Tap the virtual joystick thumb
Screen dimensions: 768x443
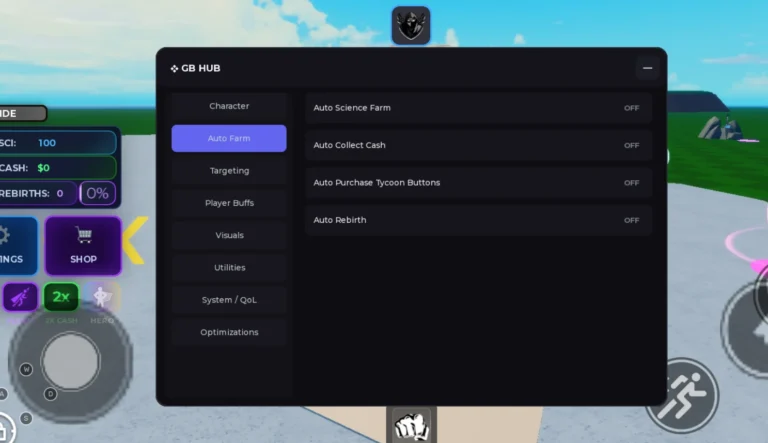[71, 361]
